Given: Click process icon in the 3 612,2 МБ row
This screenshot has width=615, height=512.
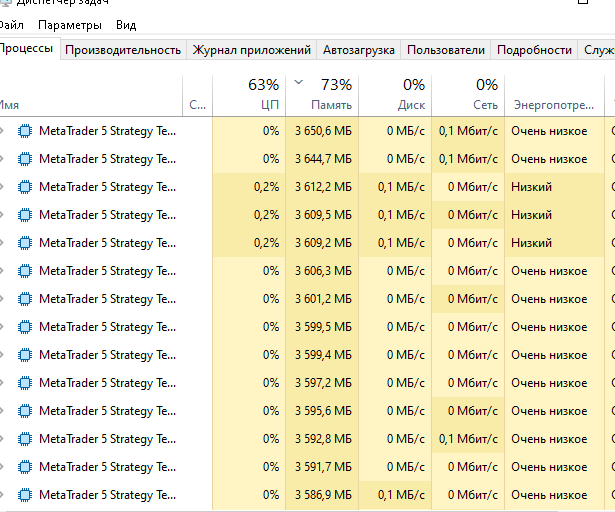Looking at the screenshot, I should 25,187.
